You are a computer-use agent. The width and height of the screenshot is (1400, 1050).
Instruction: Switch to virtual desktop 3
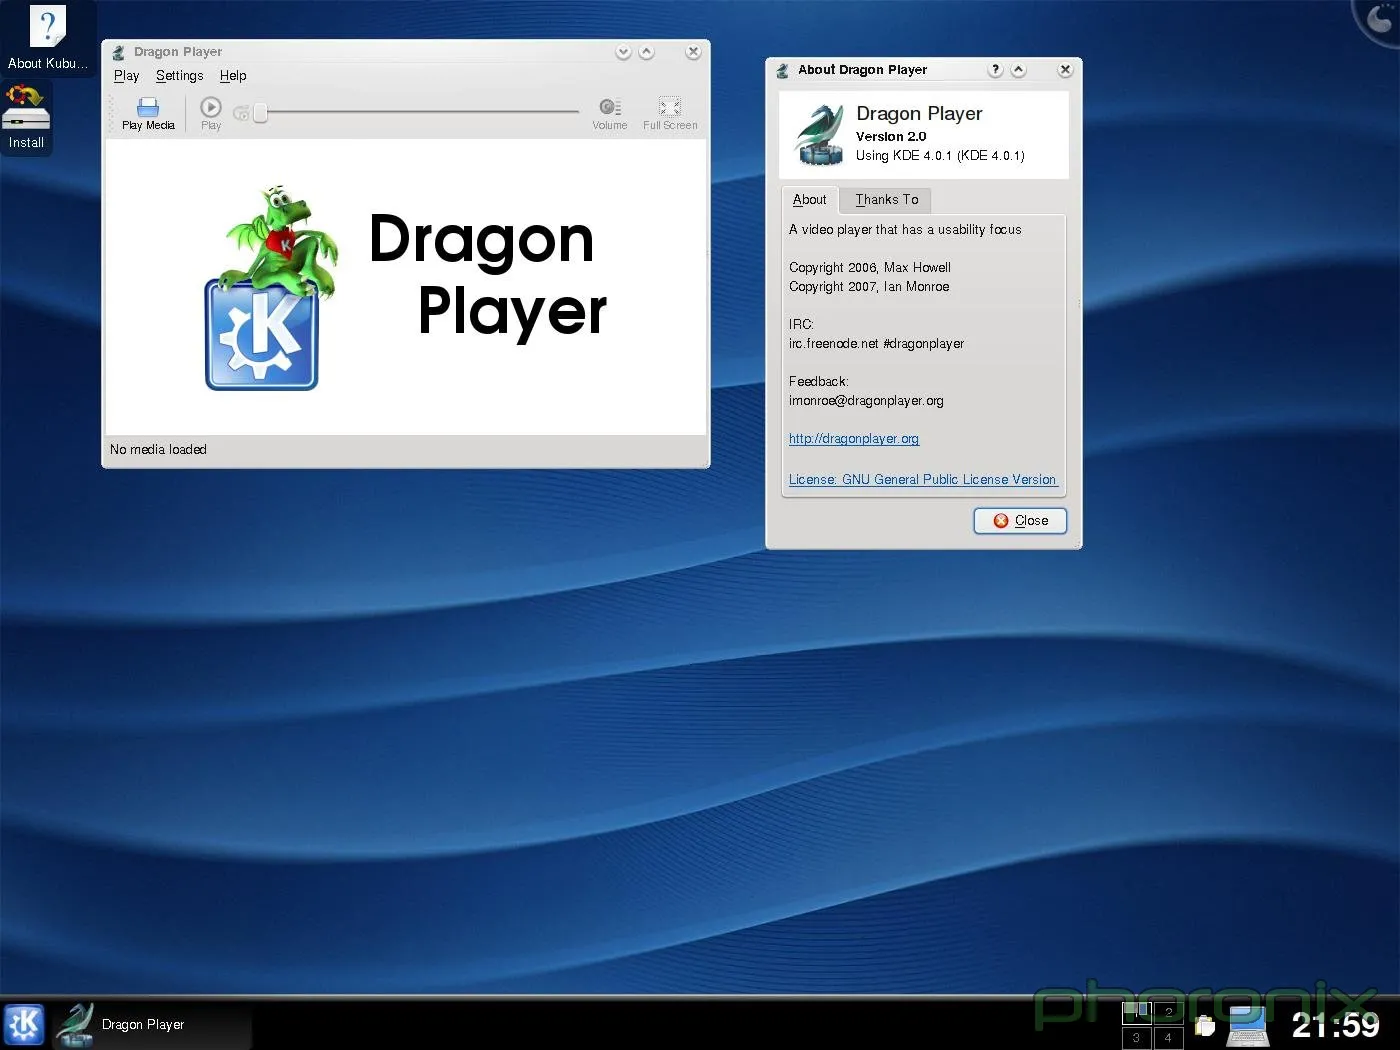(x=1137, y=1037)
